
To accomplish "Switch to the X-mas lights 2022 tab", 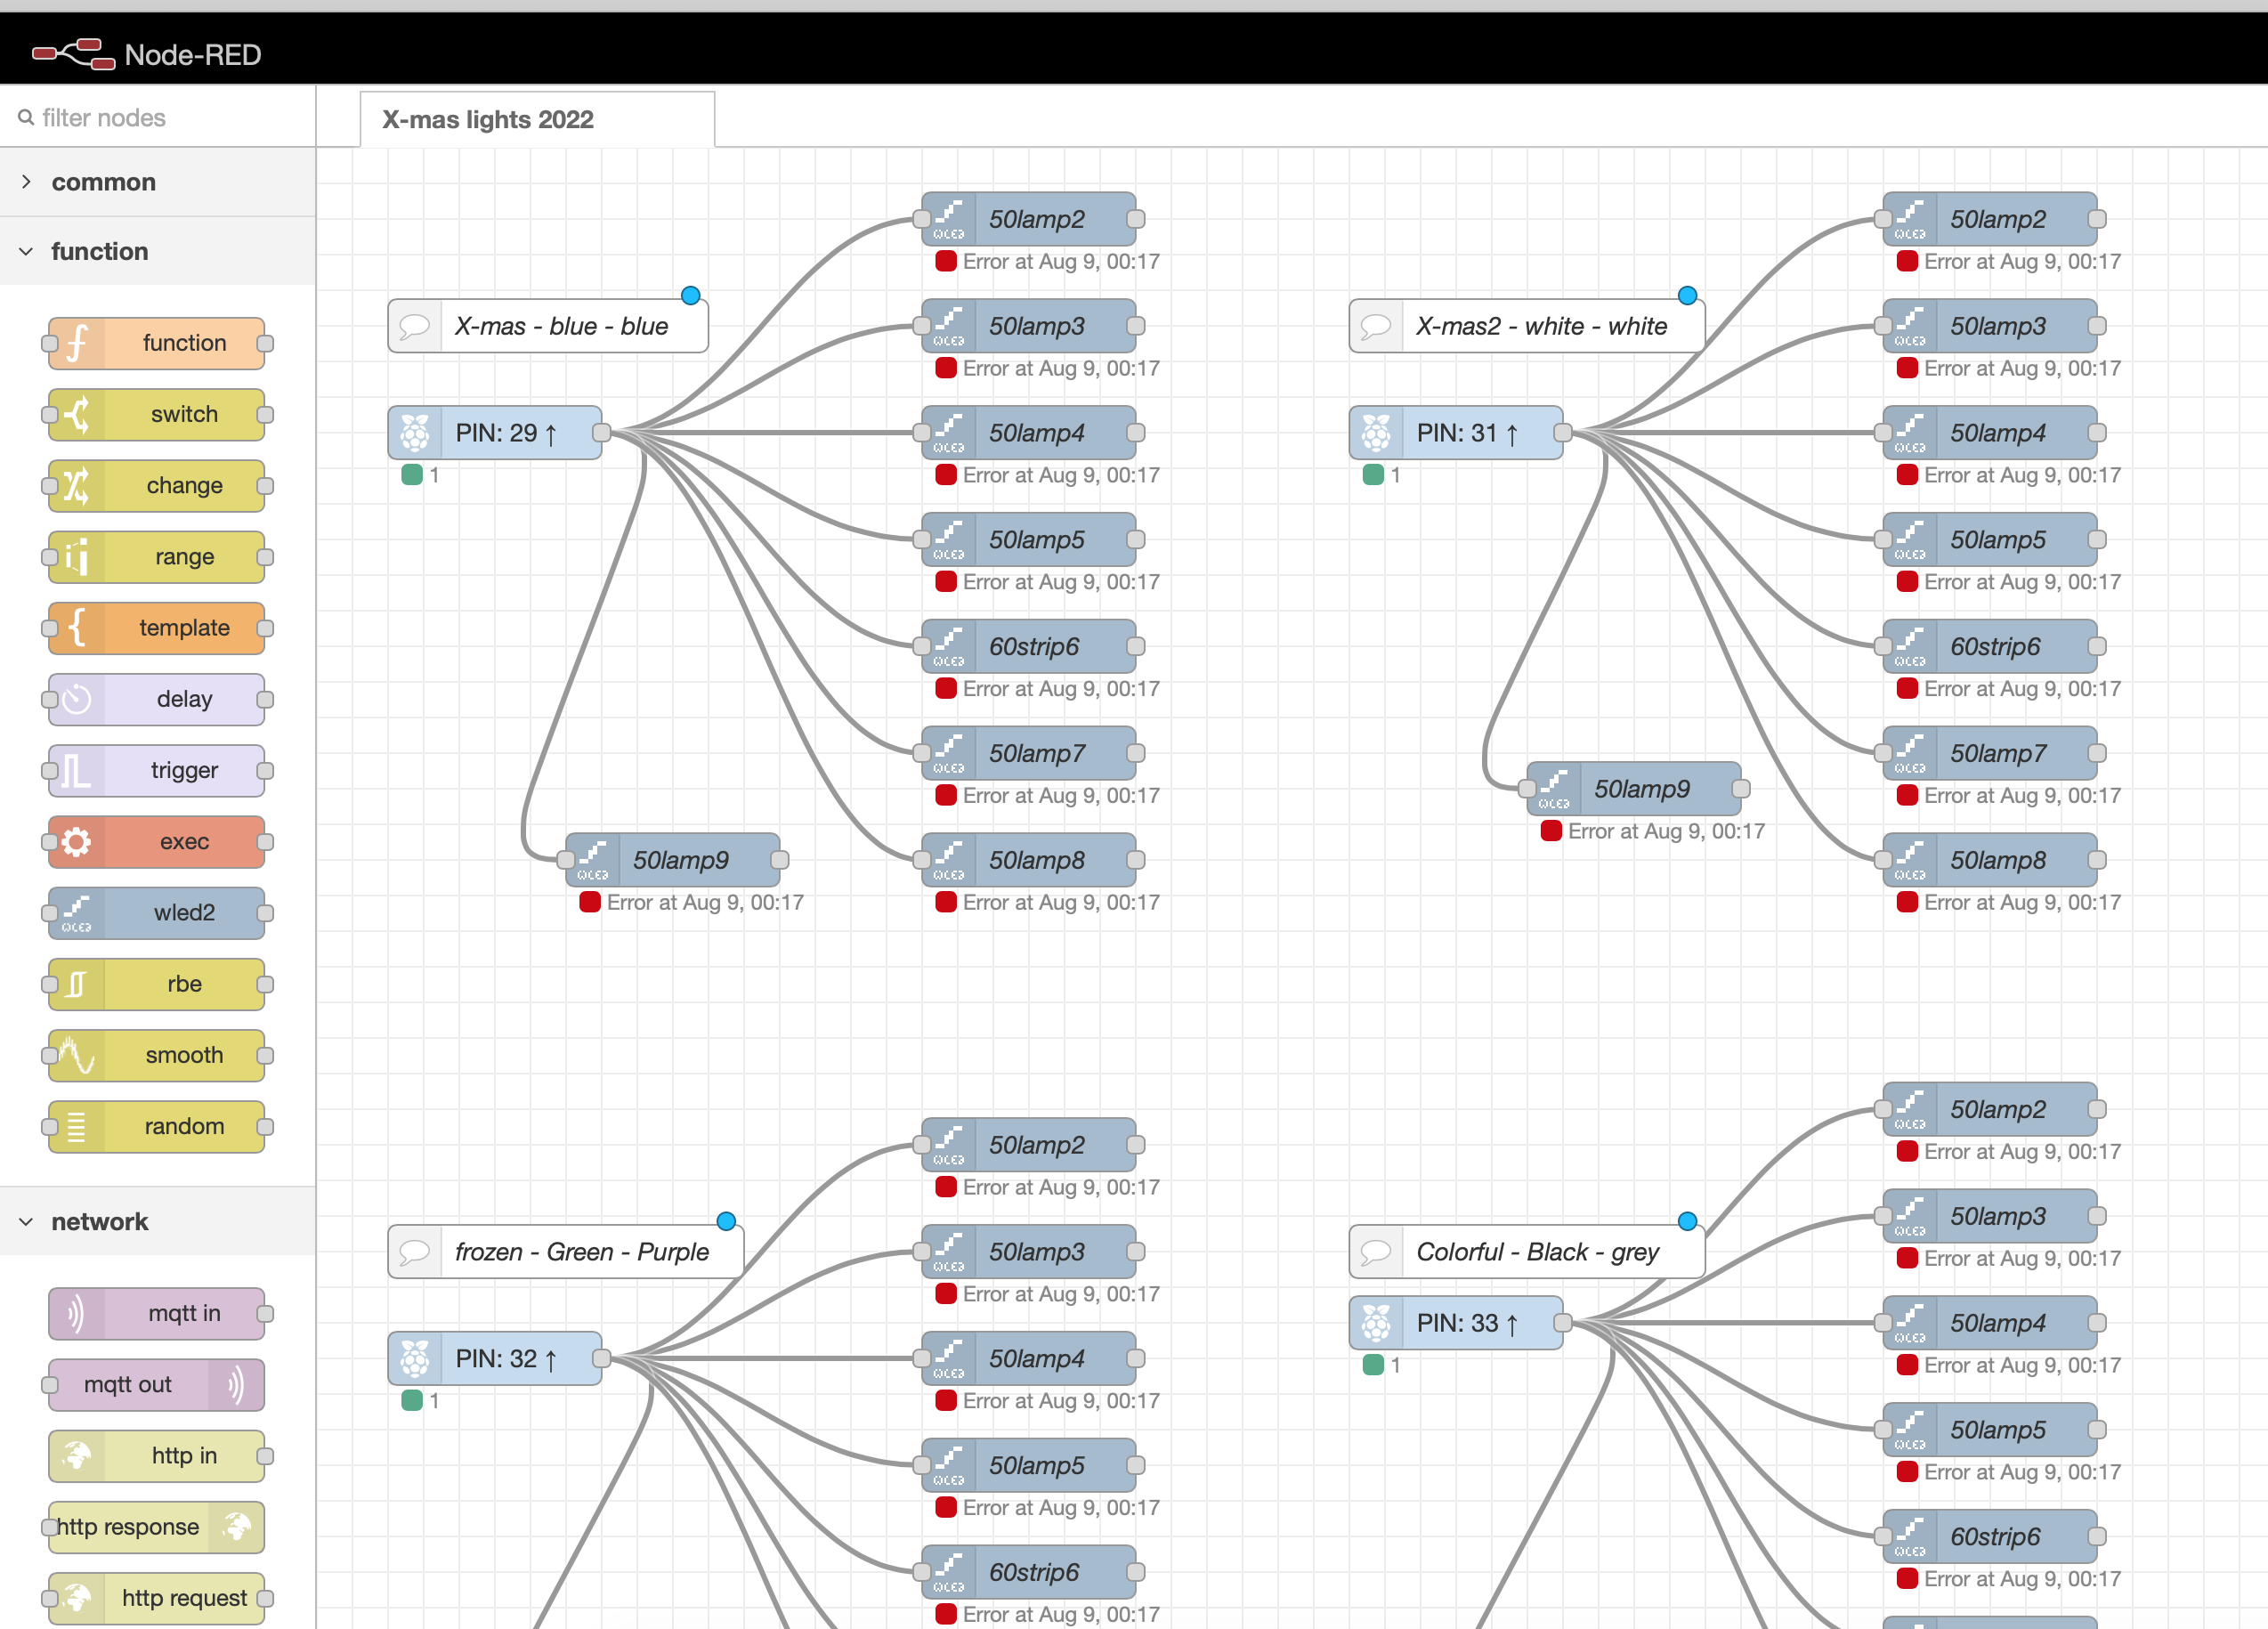I will [488, 120].
